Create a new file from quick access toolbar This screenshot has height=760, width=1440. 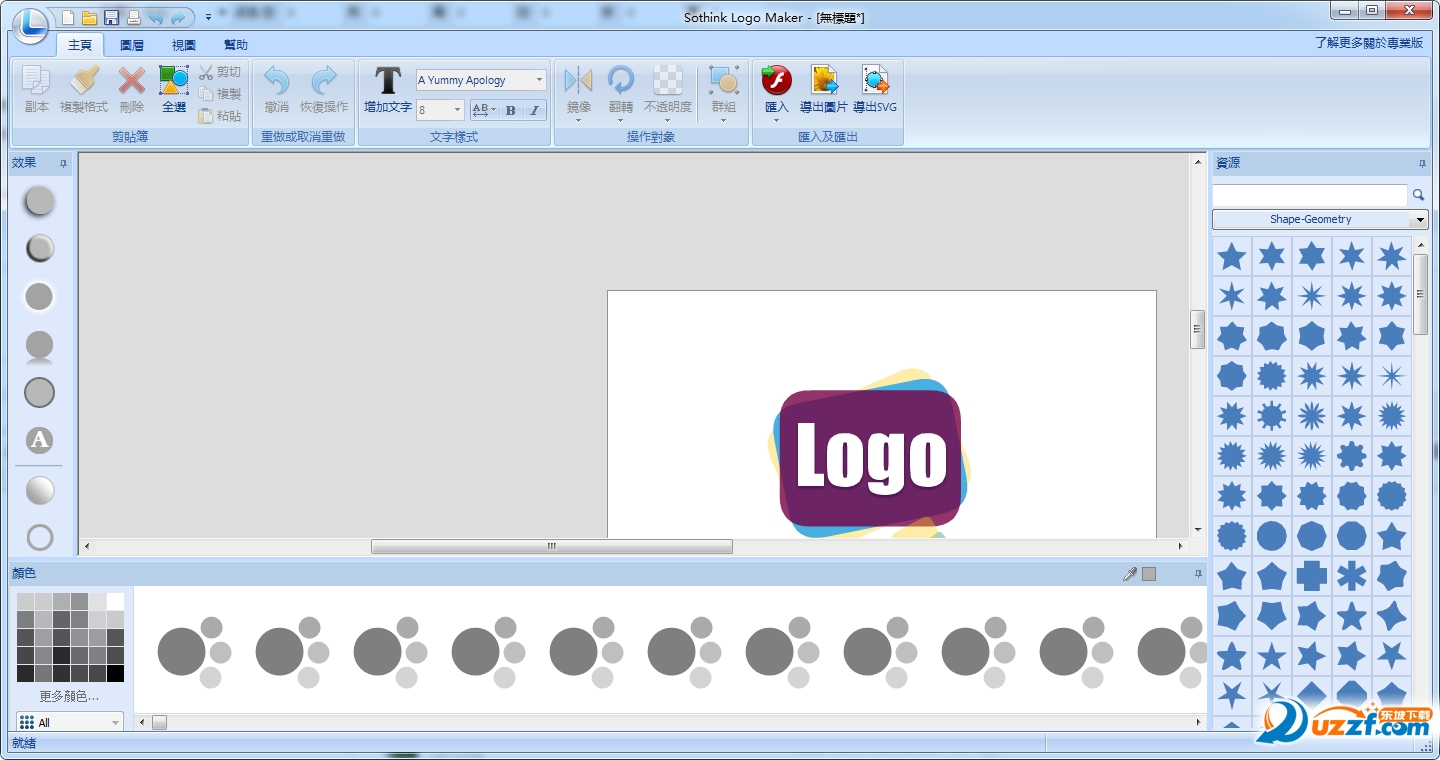(x=68, y=17)
